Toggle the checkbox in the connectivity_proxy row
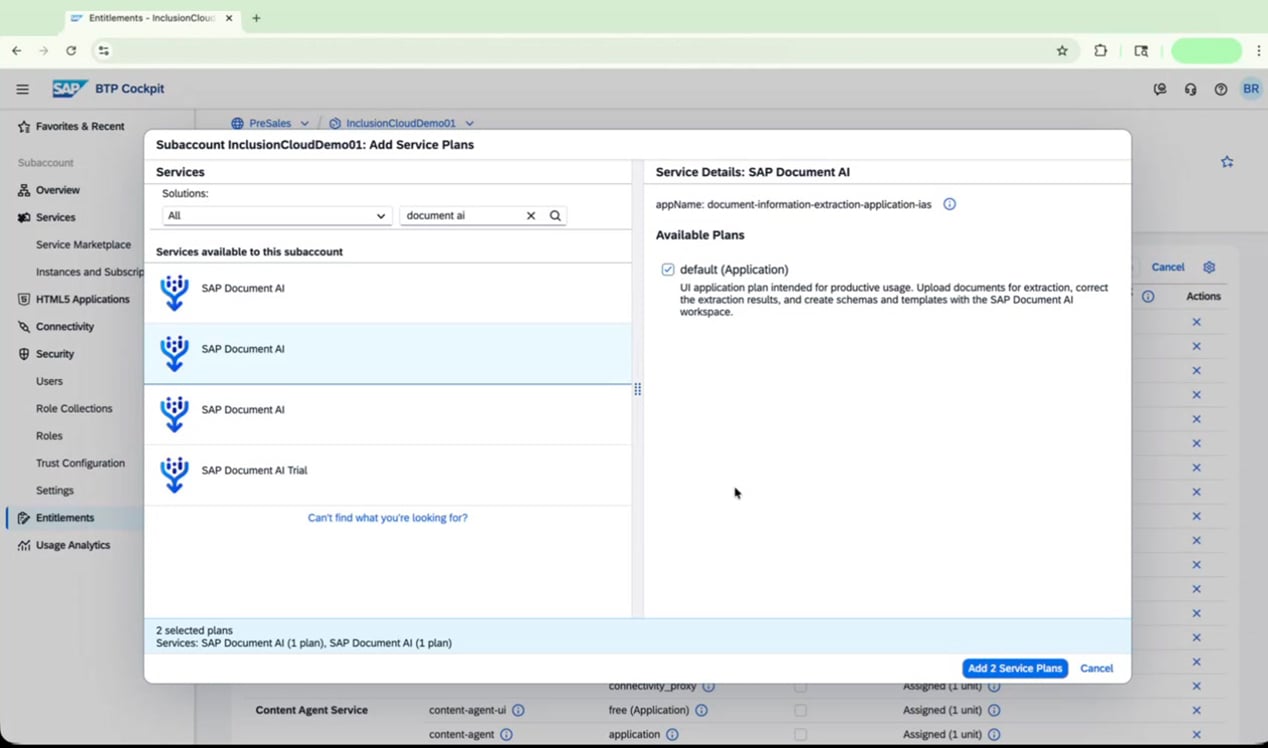The height and width of the screenshot is (748, 1268). 800,687
